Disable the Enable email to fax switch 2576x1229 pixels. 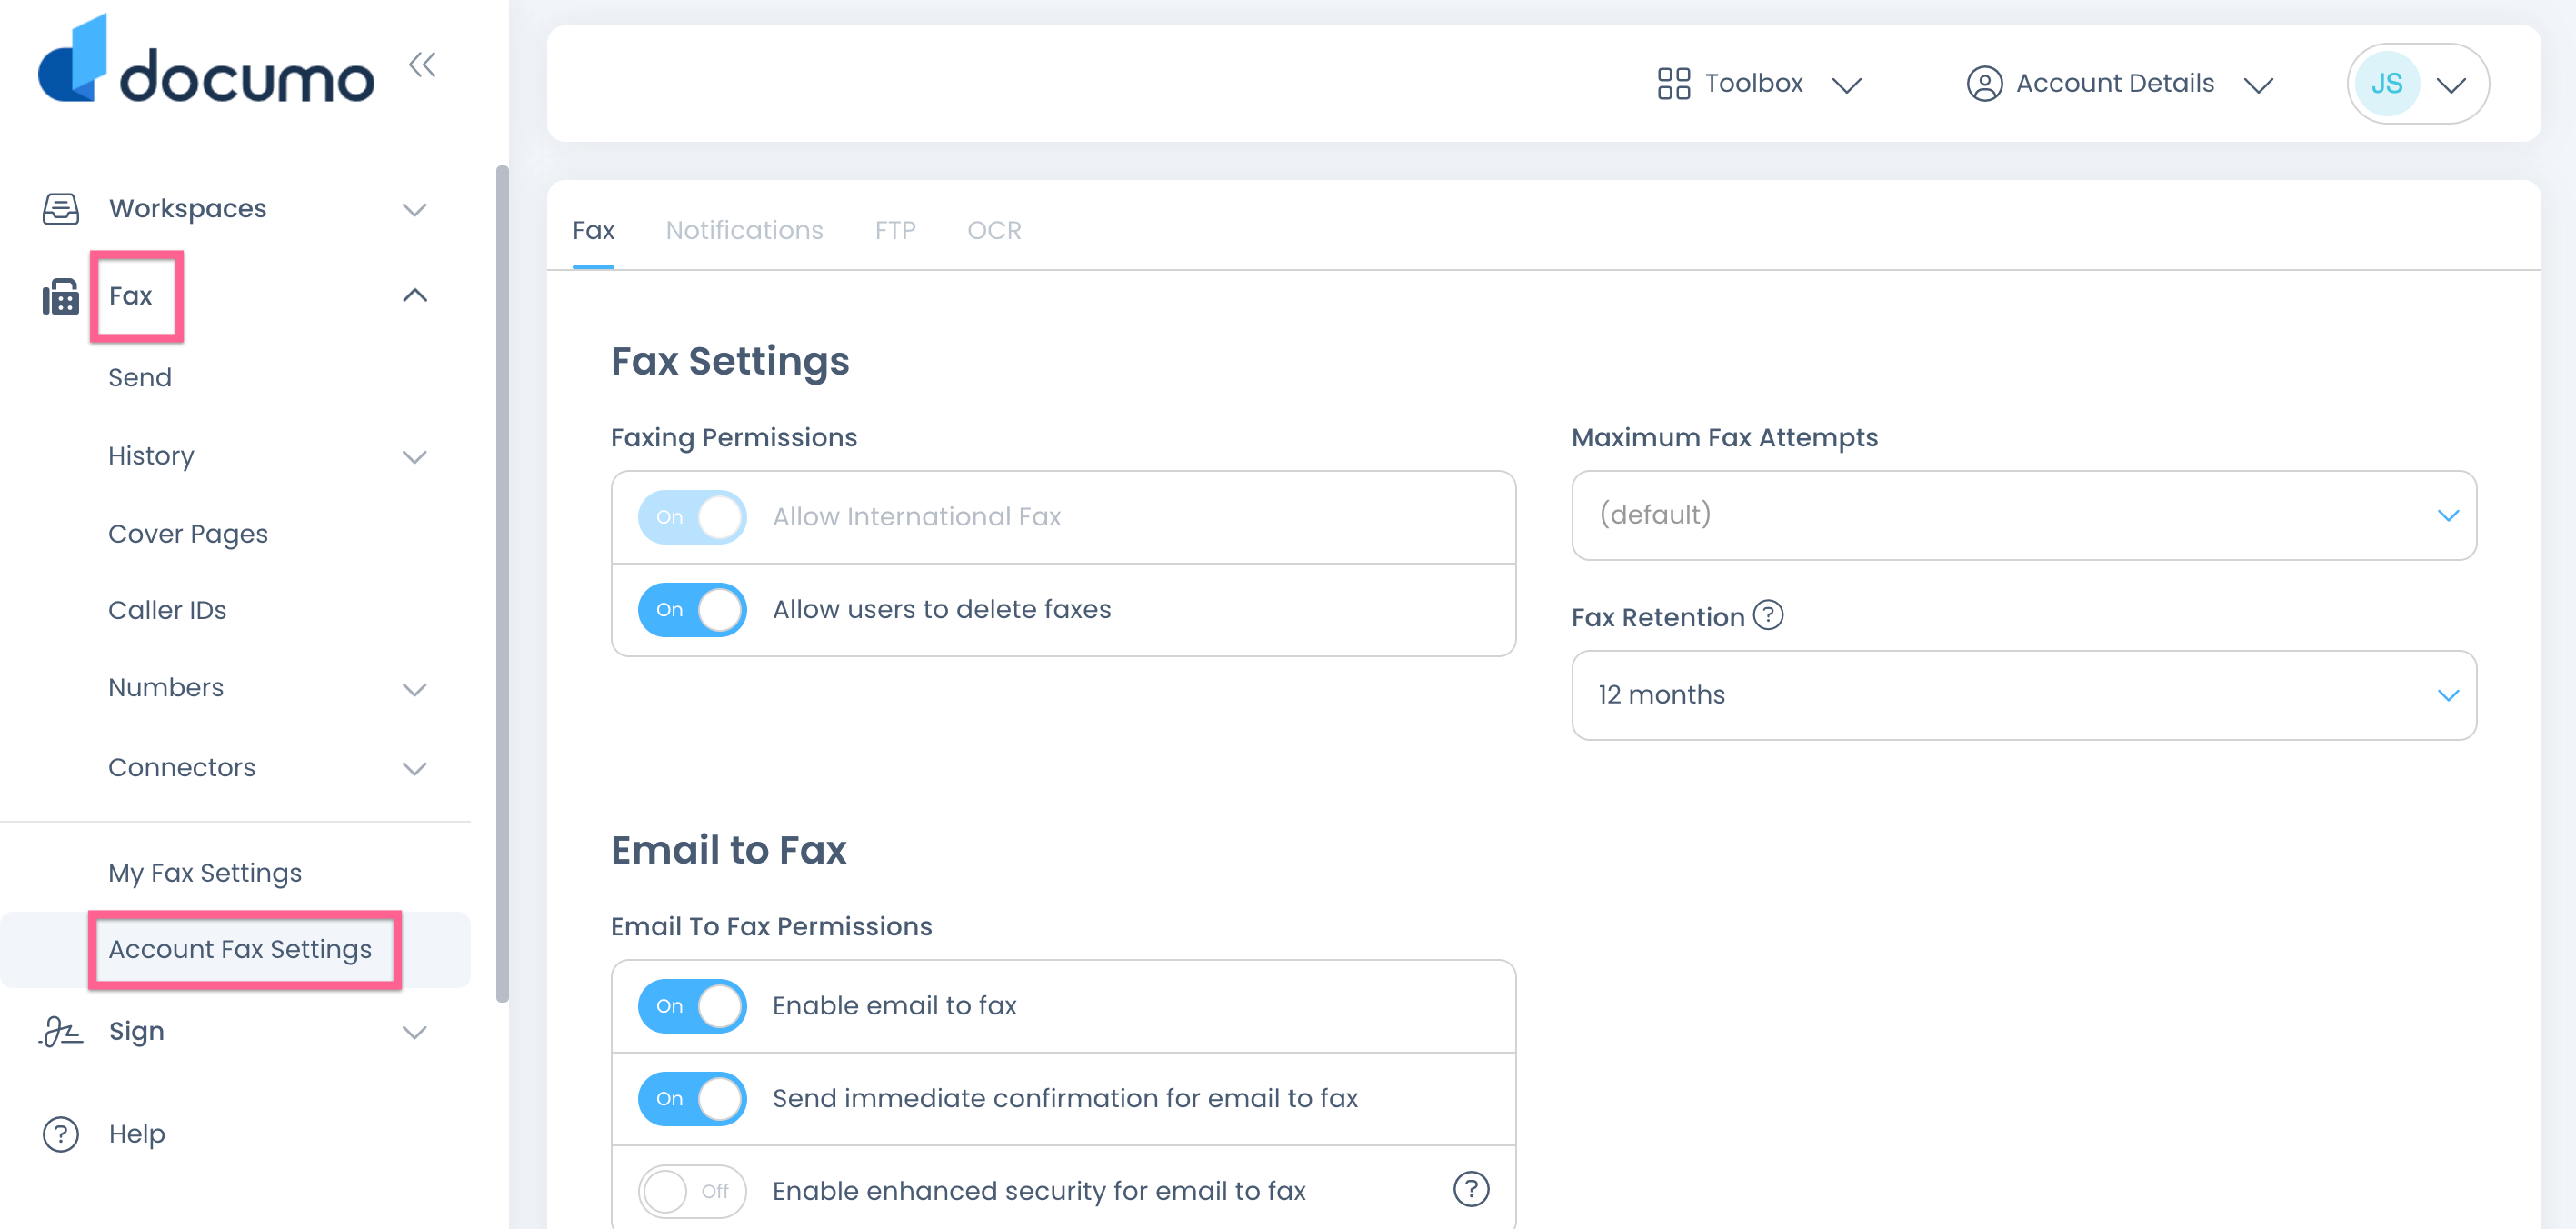click(x=692, y=1006)
